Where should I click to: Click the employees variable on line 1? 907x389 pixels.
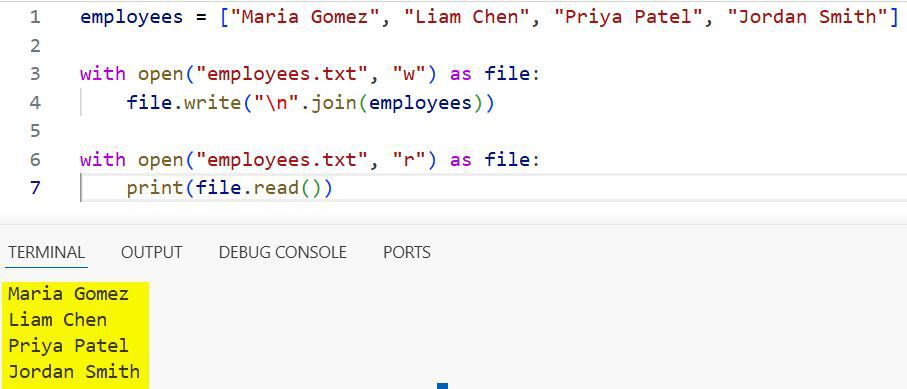pos(131,17)
